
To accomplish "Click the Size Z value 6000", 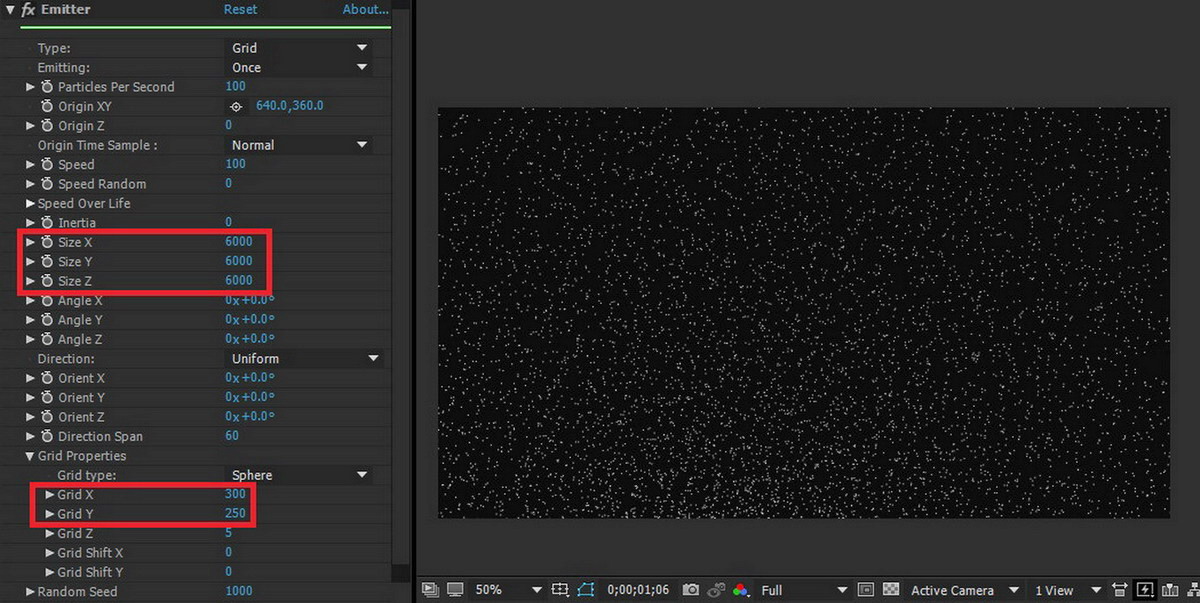I will [x=239, y=281].
